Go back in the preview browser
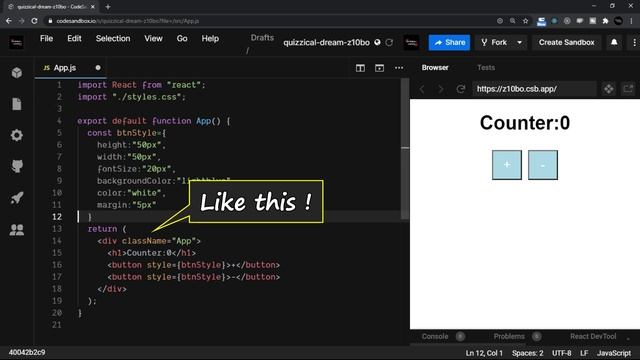This screenshot has width=640, height=360. 422,89
